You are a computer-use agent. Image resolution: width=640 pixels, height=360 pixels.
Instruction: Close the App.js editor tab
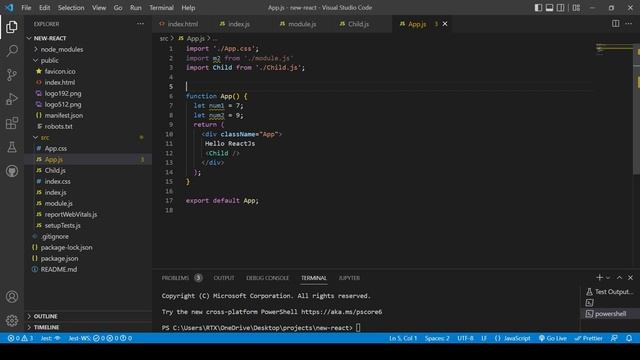point(445,24)
